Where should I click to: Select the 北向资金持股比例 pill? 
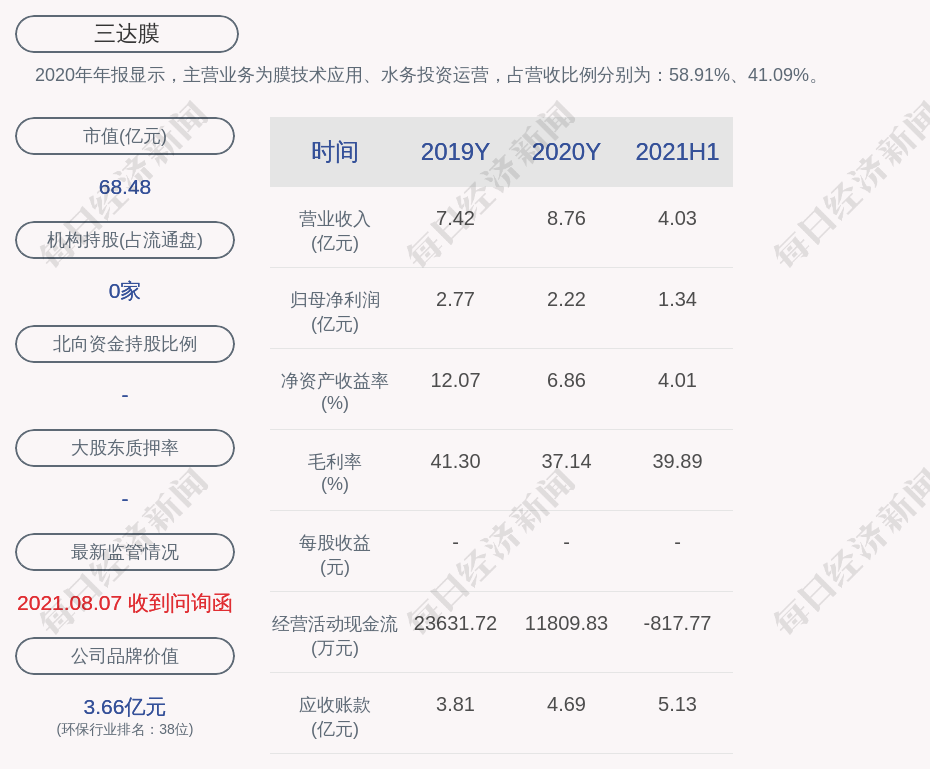point(125,344)
